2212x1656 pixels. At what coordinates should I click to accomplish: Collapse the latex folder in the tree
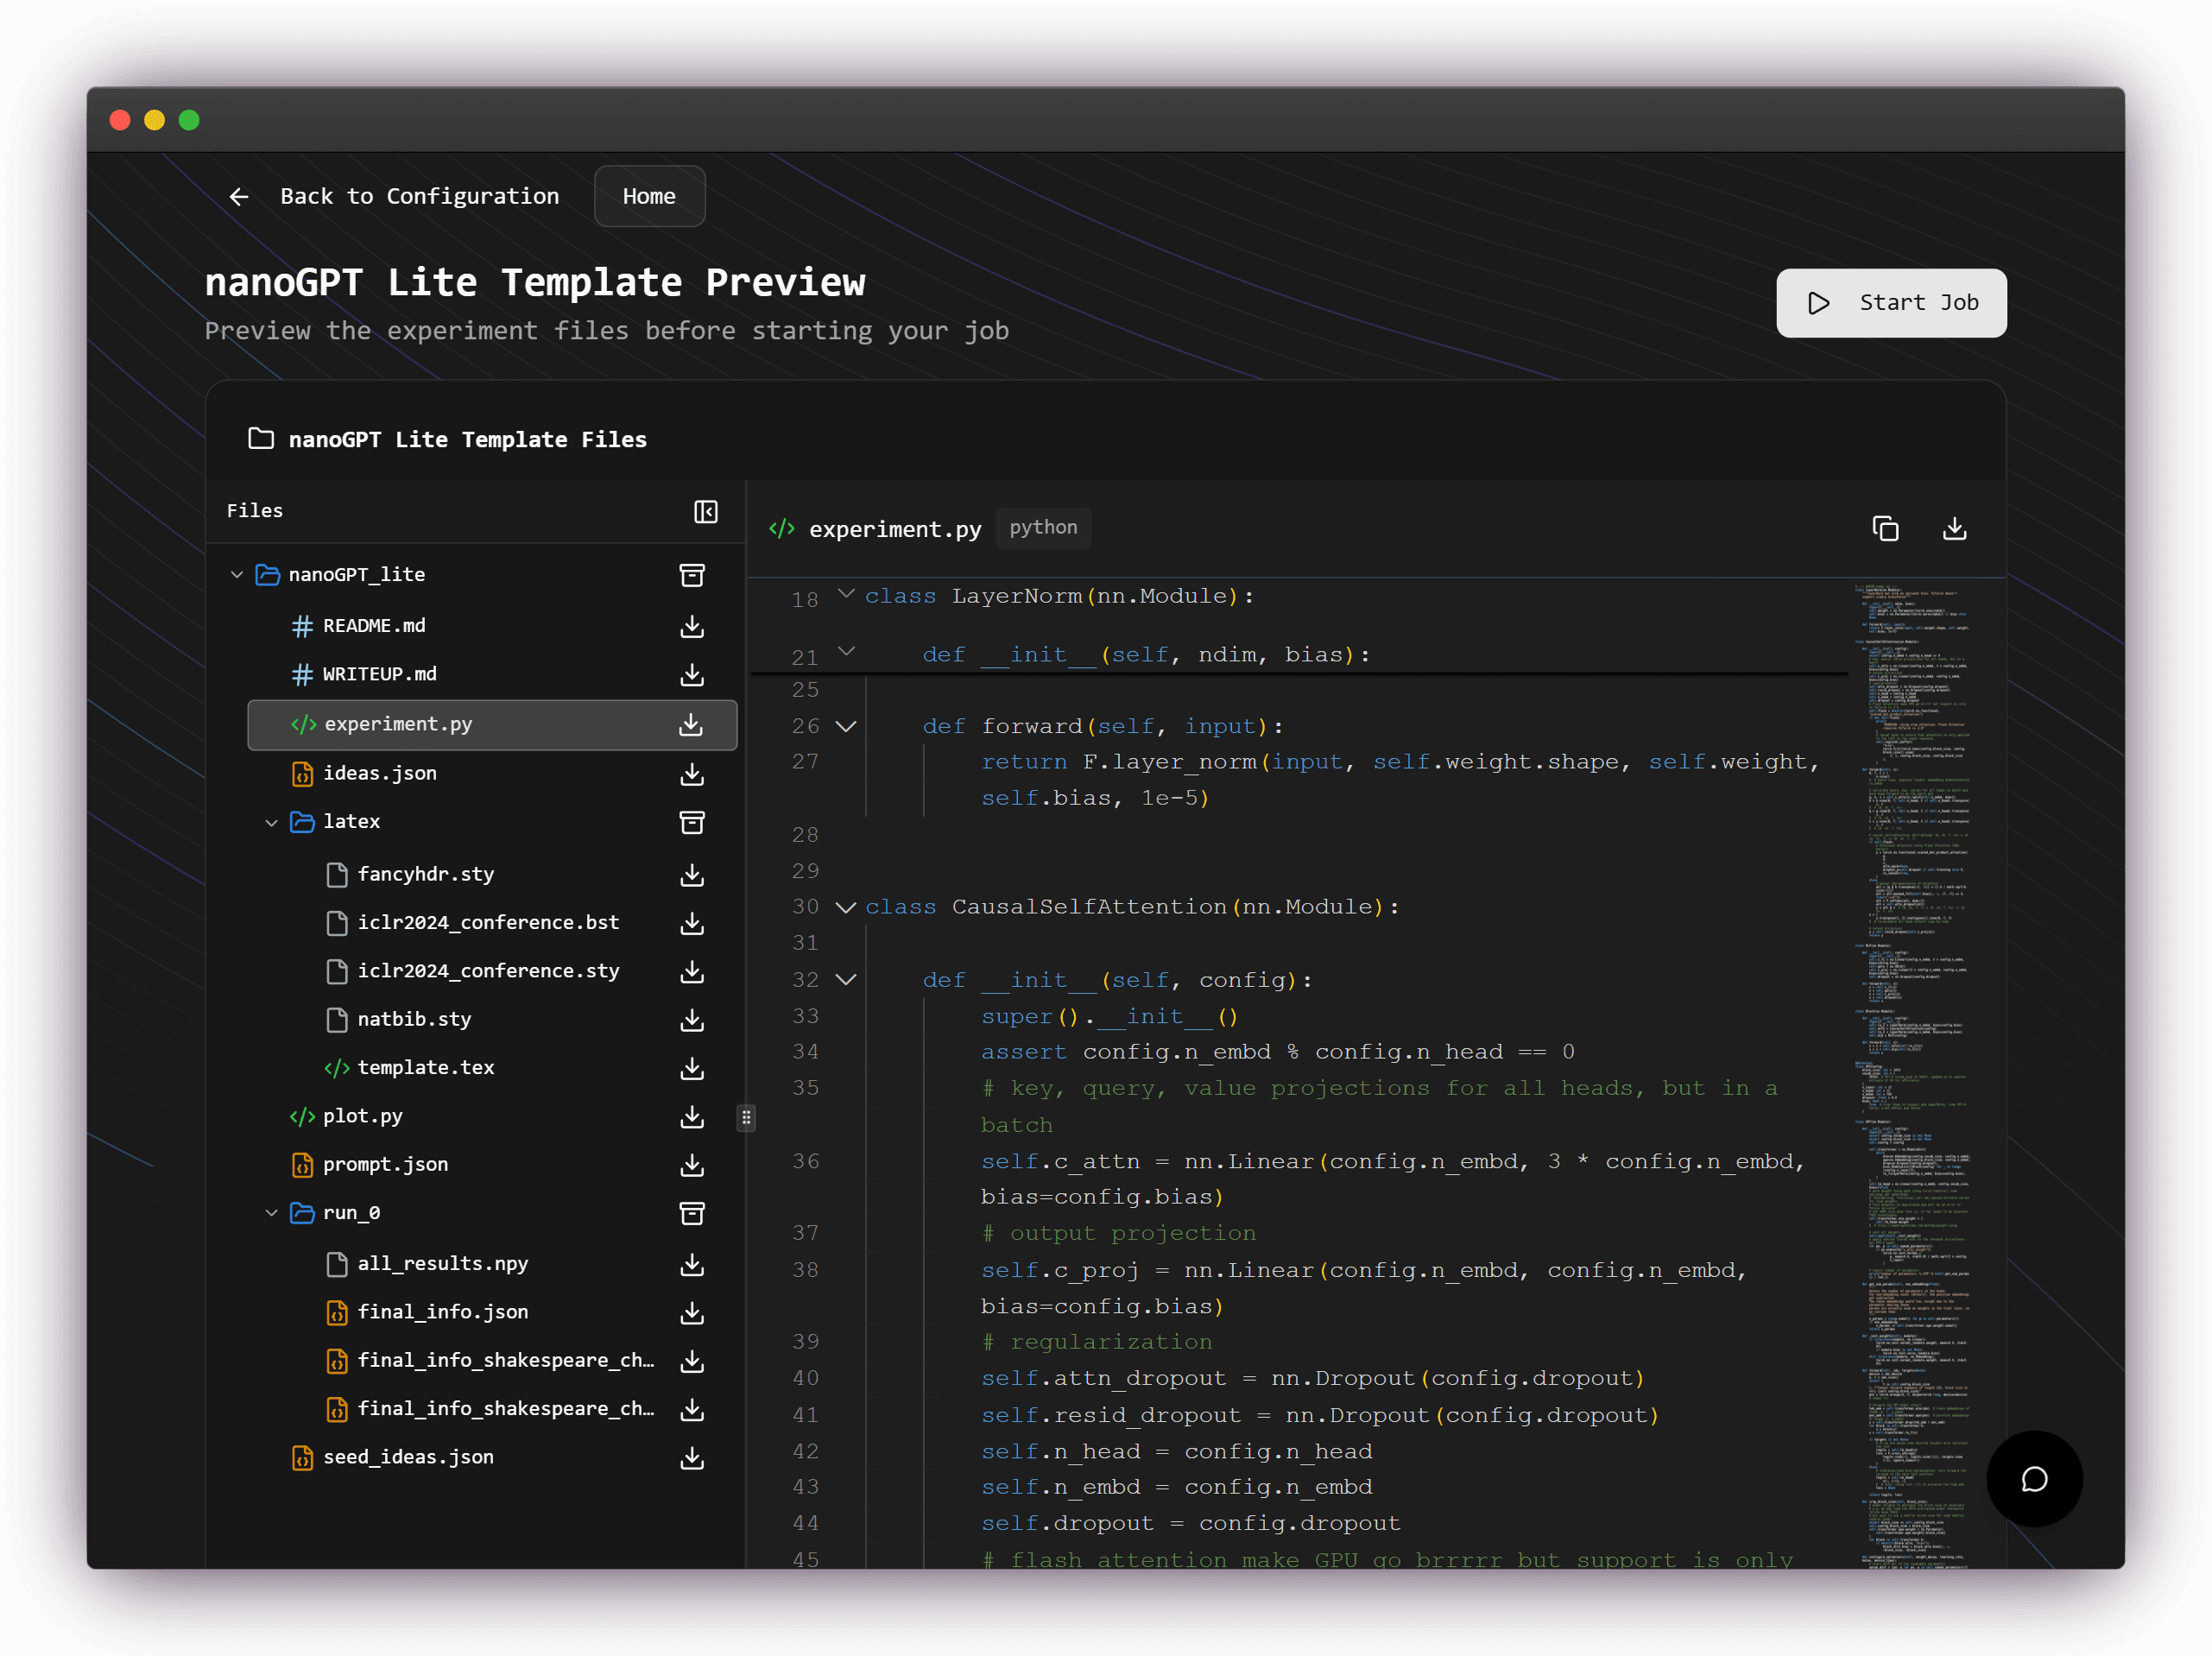[x=272, y=821]
